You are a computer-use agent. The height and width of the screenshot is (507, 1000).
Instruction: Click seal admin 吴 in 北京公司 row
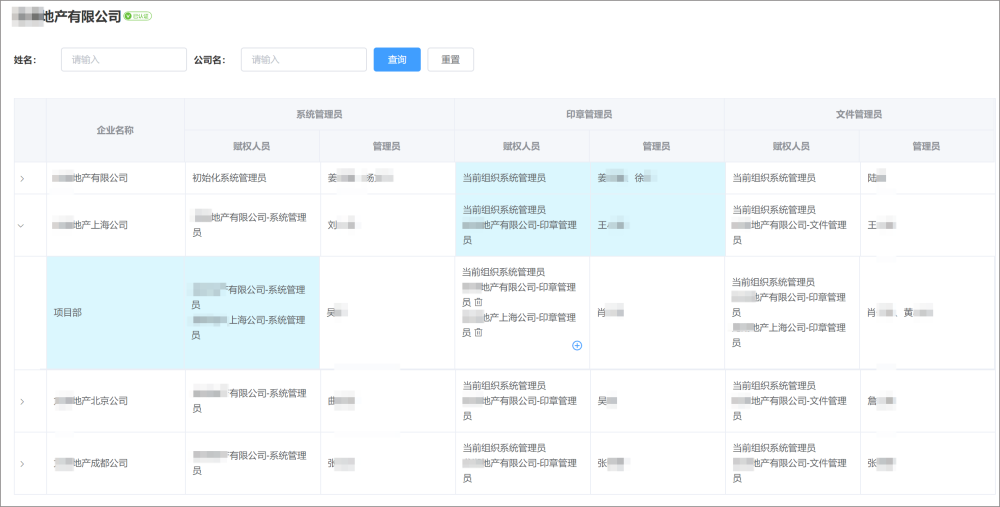point(607,401)
